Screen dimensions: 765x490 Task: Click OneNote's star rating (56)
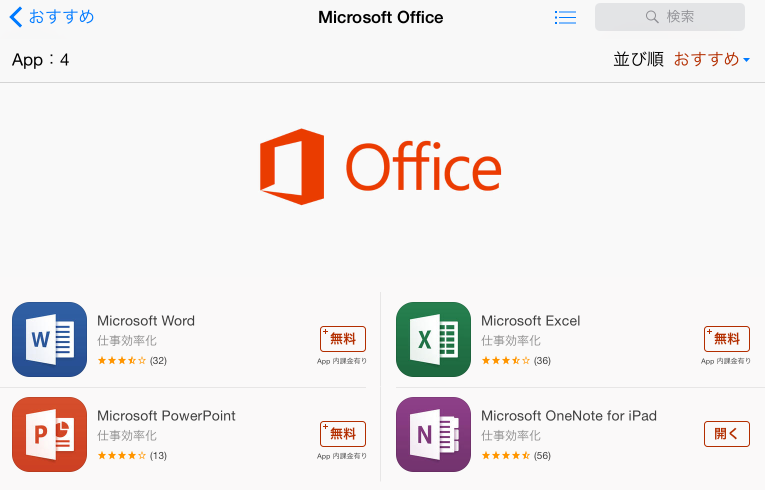point(516,456)
